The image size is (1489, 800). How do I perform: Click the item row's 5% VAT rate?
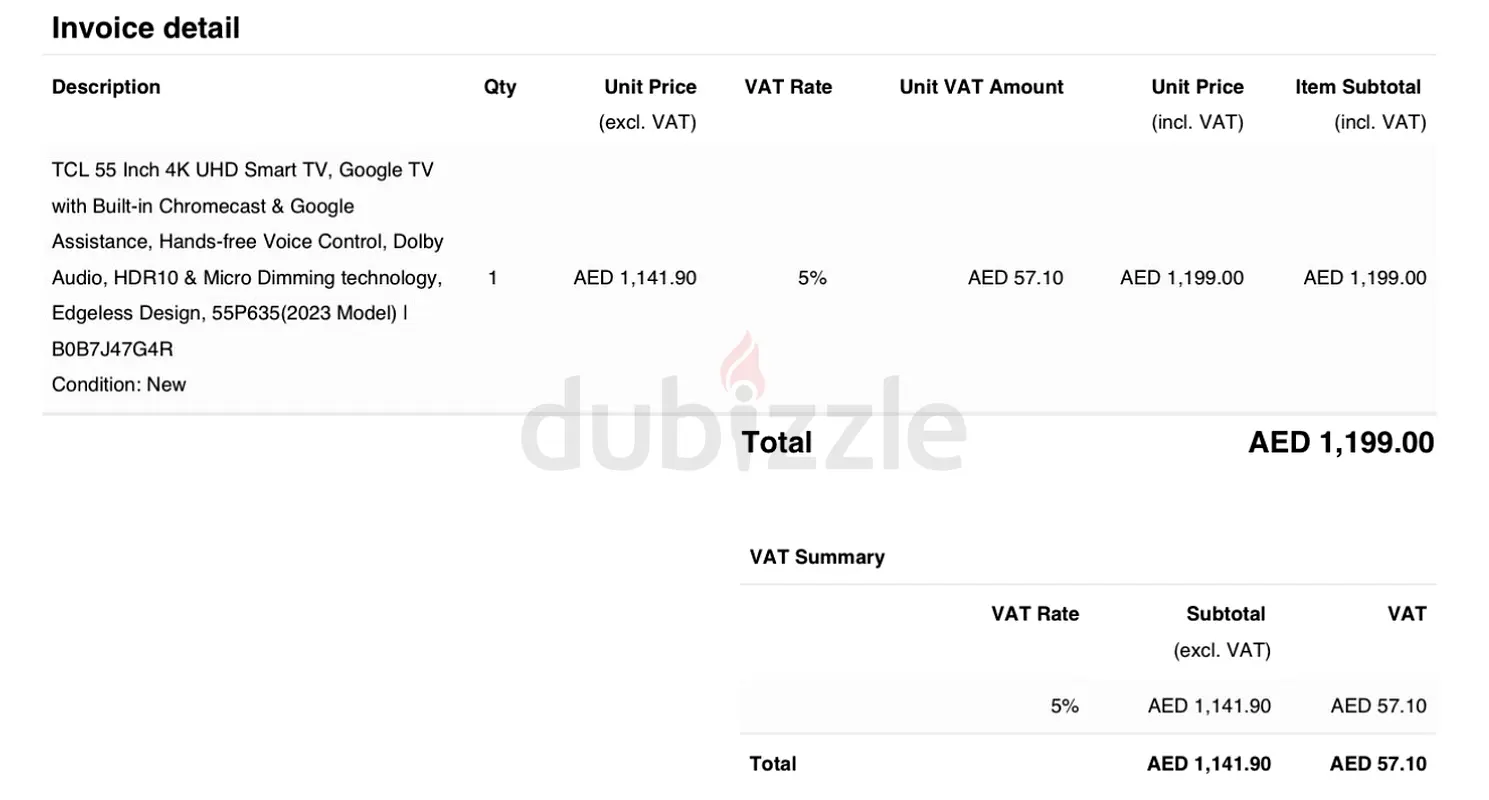[812, 278]
